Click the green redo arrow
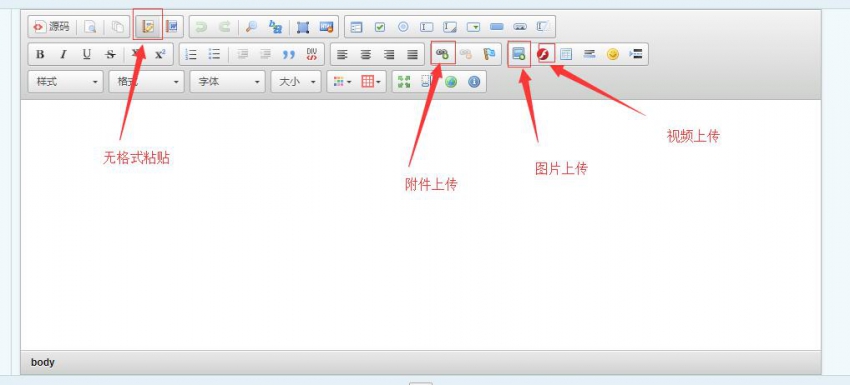 pyautogui.click(x=224, y=27)
